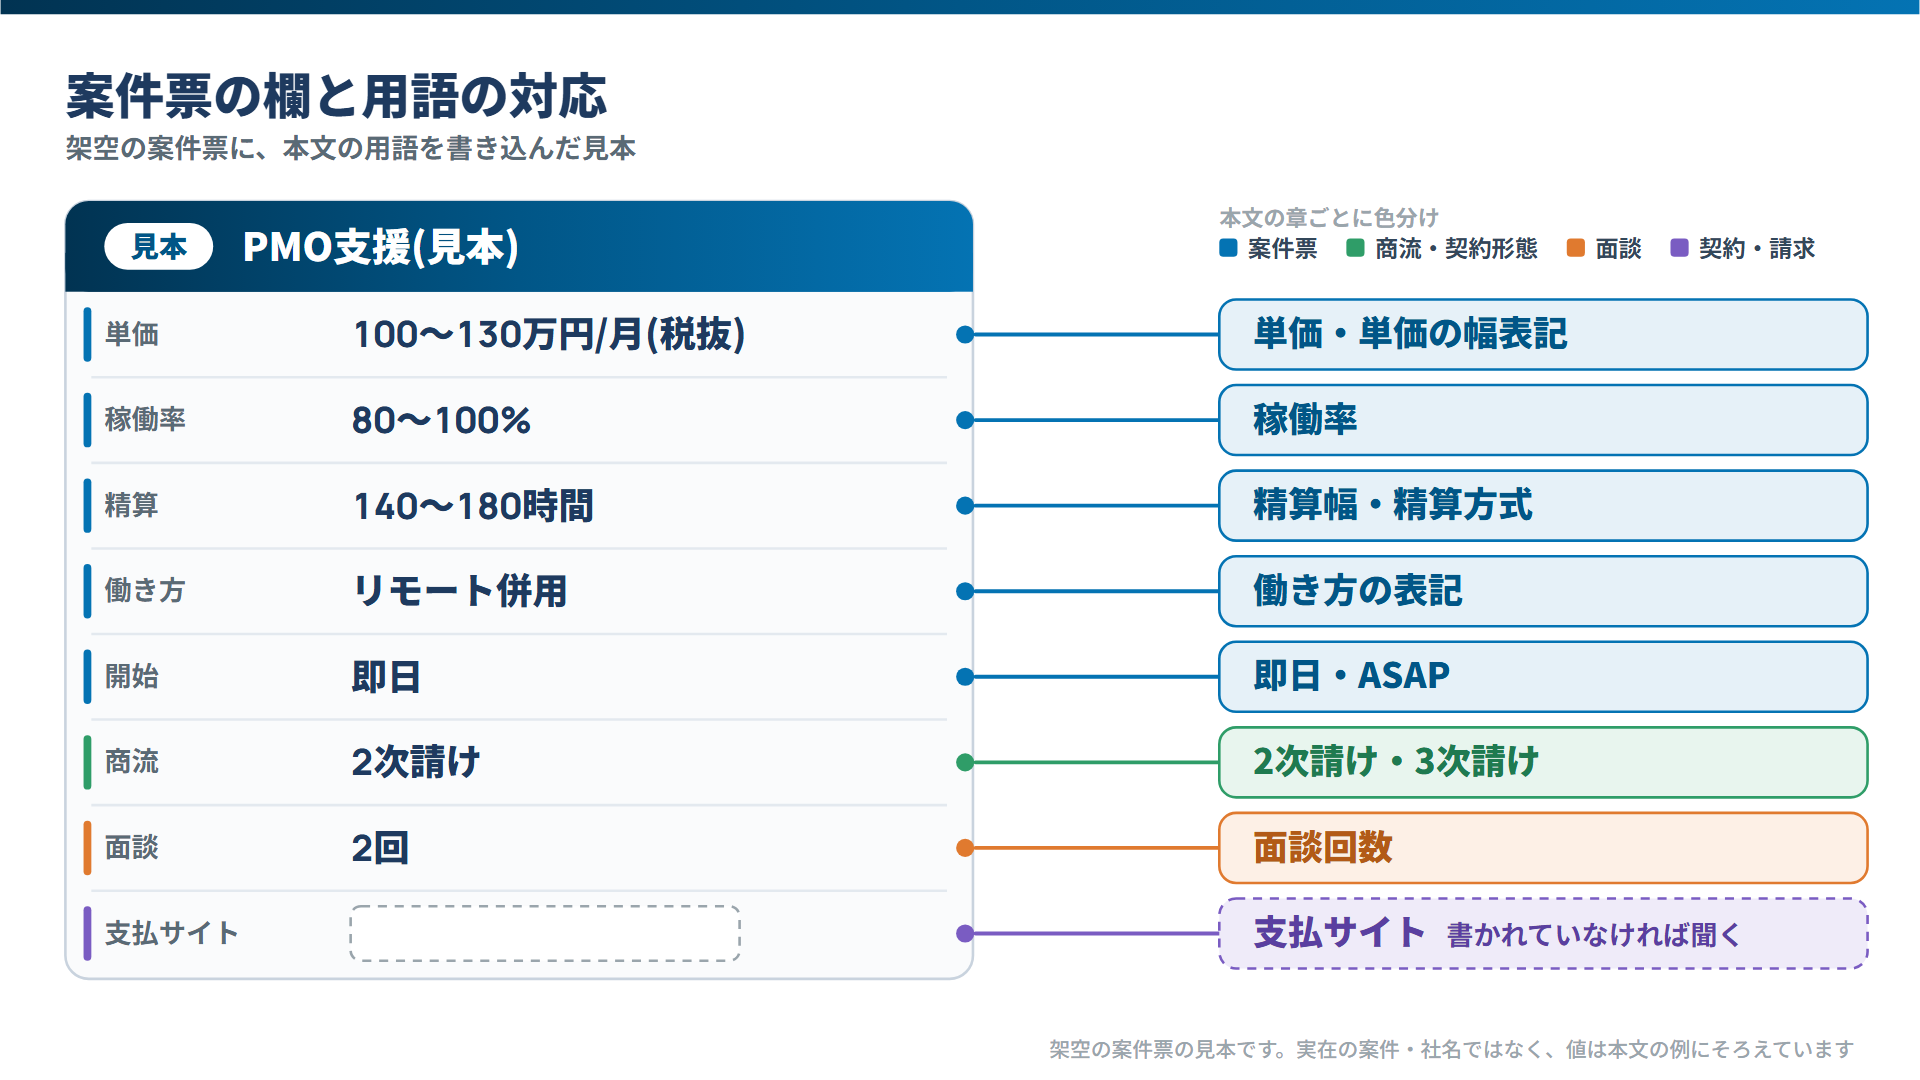Click the 開始 row label
The height and width of the screenshot is (1080, 1920).
132,676
